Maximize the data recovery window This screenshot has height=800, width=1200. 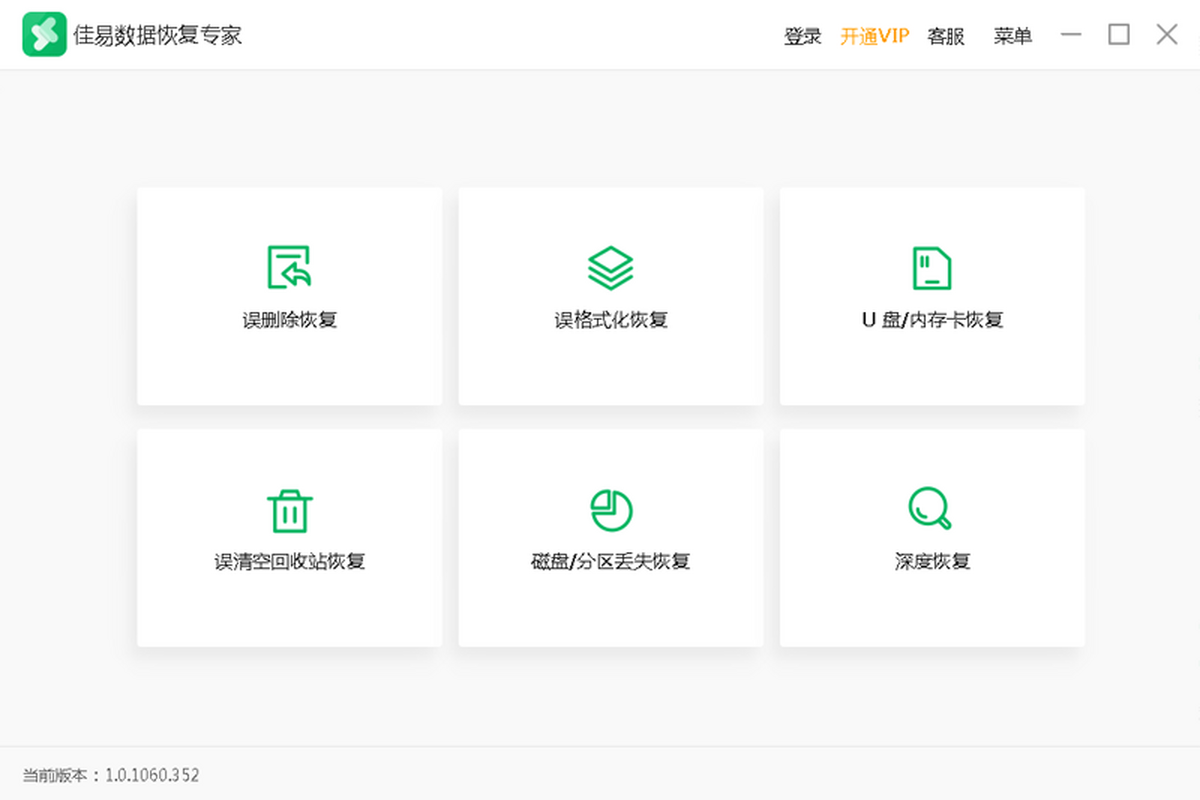[x=1119, y=35]
